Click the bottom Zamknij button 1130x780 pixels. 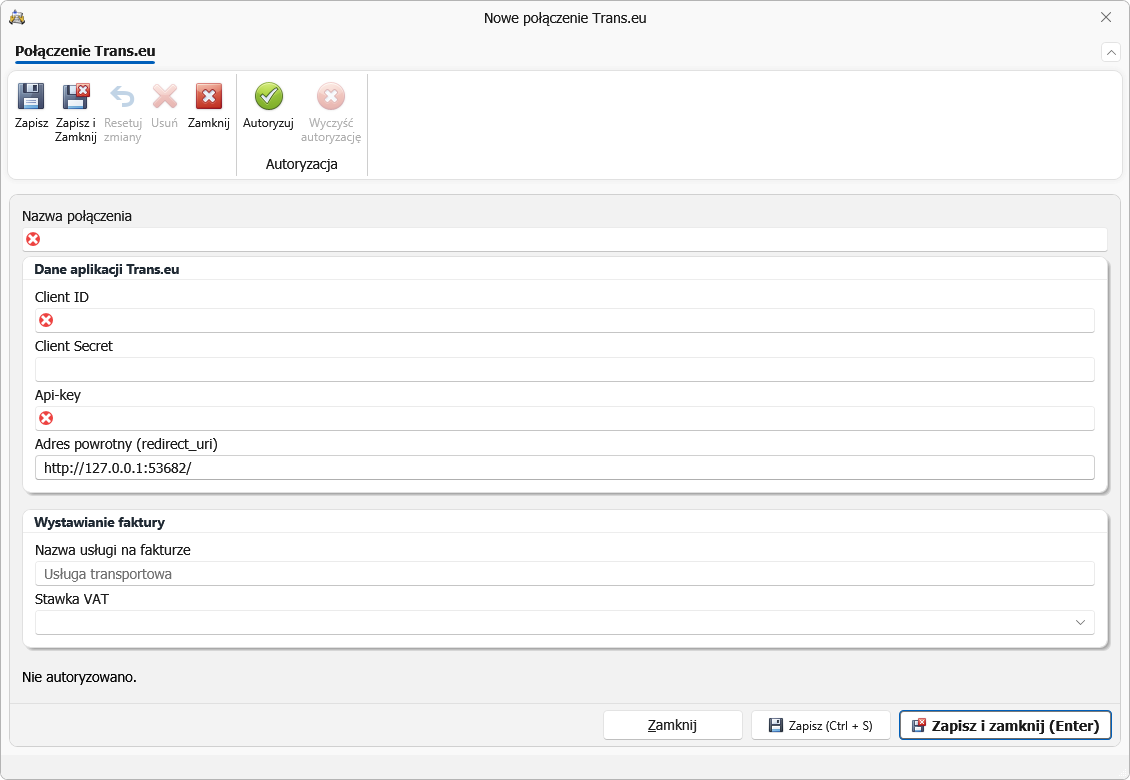(672, 725)
